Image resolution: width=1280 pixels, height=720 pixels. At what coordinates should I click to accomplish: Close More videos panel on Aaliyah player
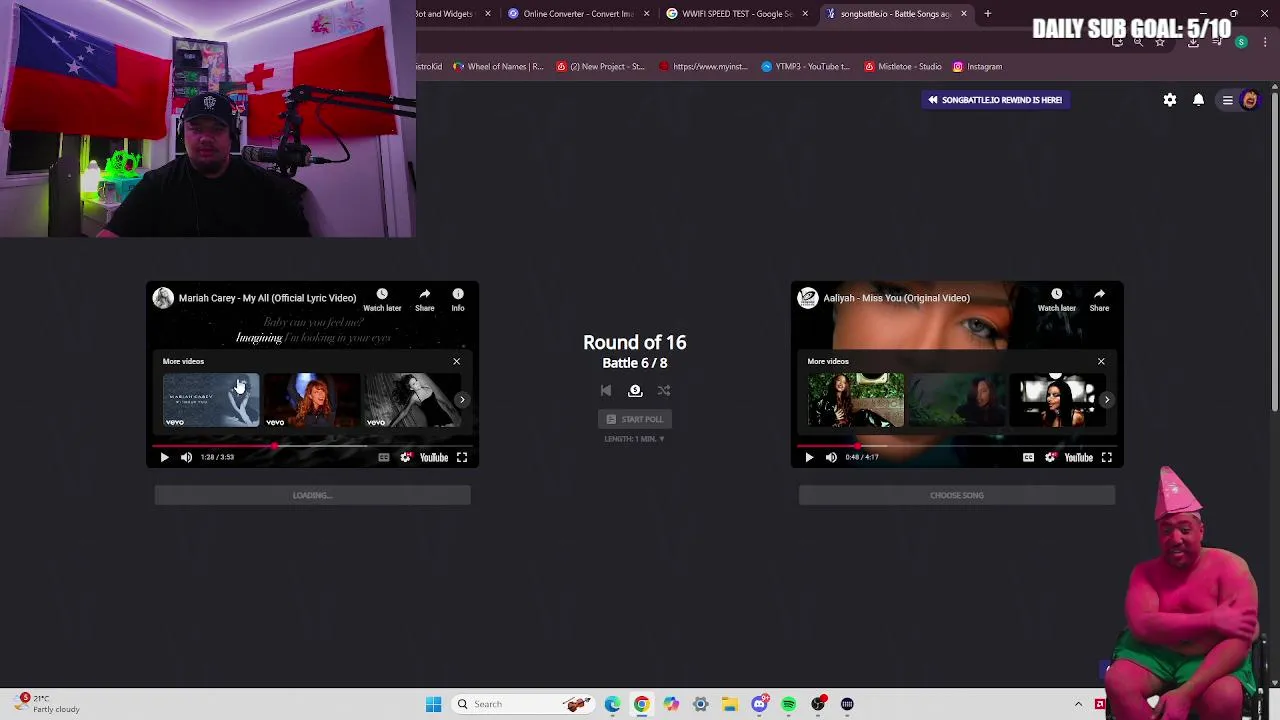pyautogui.click(x=1101, y=361)
